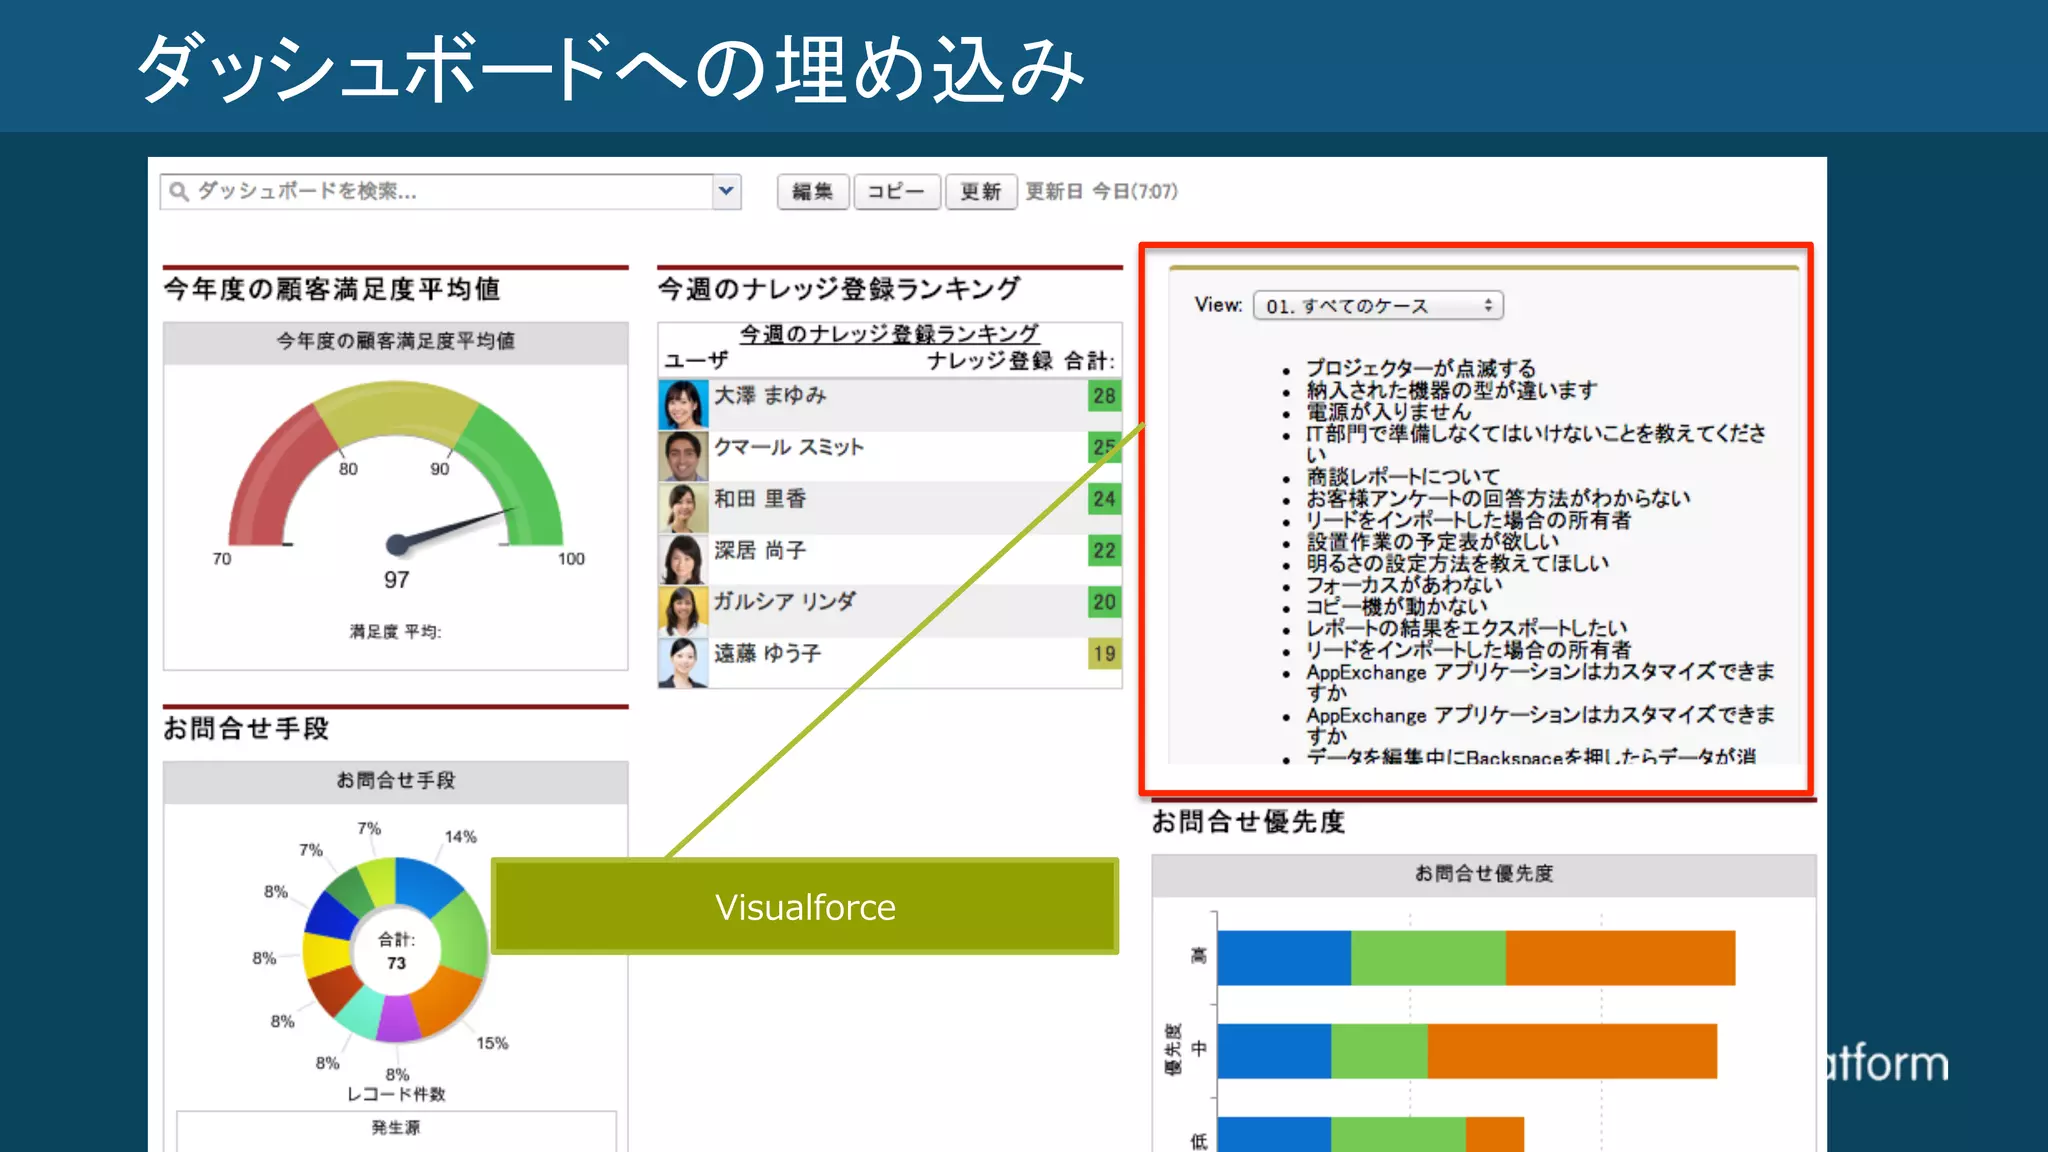Open the dashboard search dropdown arrow
Viewport: 2048px width, 1152px height.
(x=727, y=191)
